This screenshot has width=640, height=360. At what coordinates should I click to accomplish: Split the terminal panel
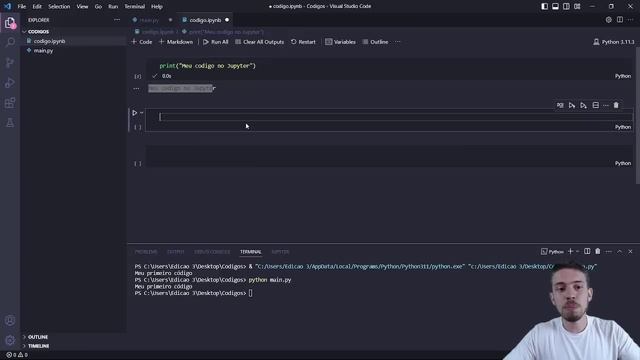(587, 251)
